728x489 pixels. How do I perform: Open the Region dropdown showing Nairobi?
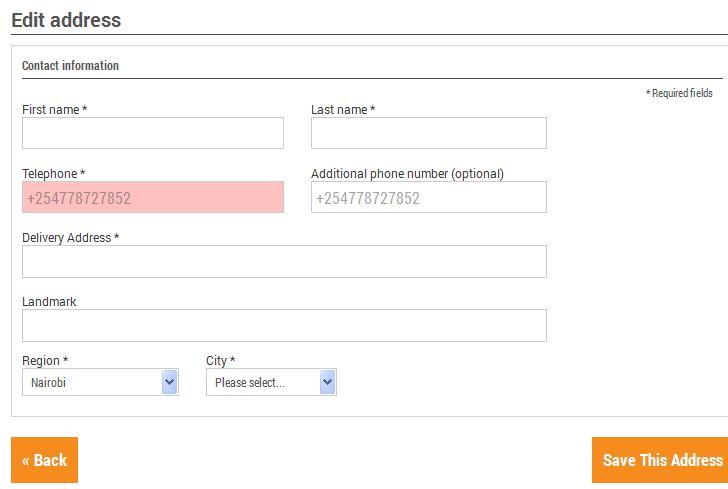click(x=100, y=382)
